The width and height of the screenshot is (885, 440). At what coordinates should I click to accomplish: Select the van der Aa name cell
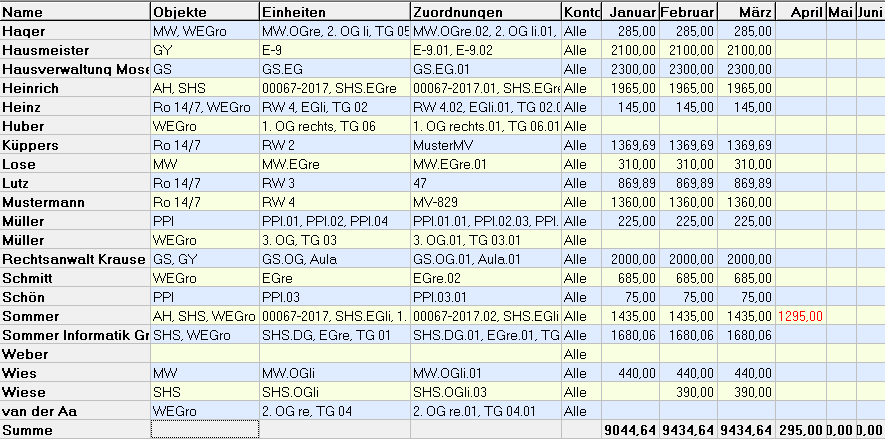(75, 411)
